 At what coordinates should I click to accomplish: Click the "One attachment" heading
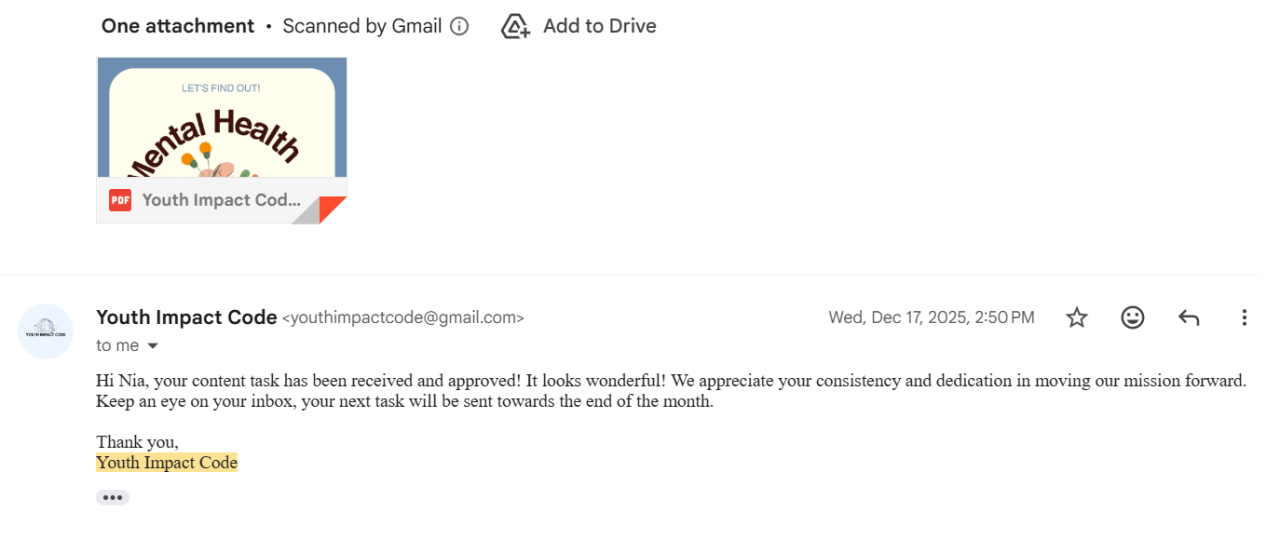(x=178, y=26)
